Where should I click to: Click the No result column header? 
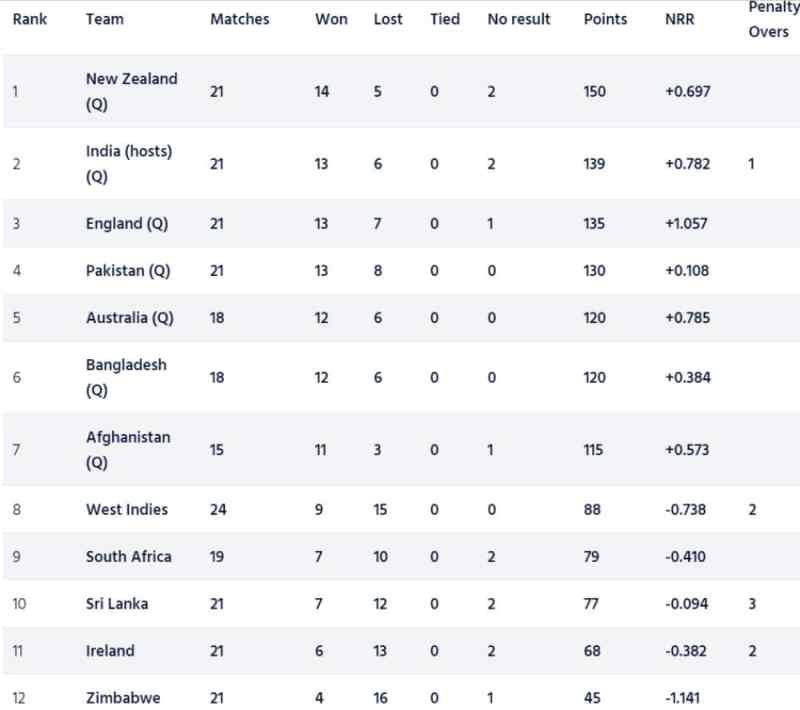pyautogui.click(x=519, y=19)
